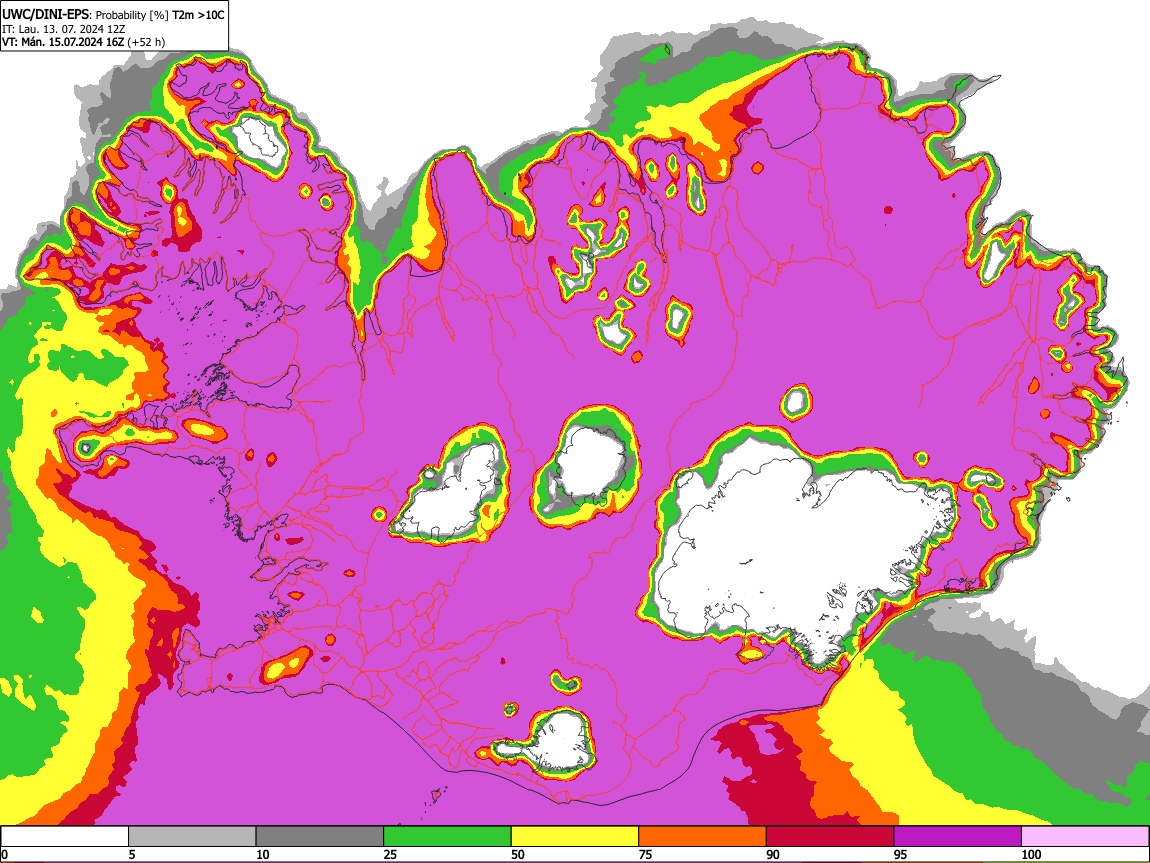
Task: Click the orange 75-90% legend swatch
Action: pyautogui.click(x=703, y=837)
